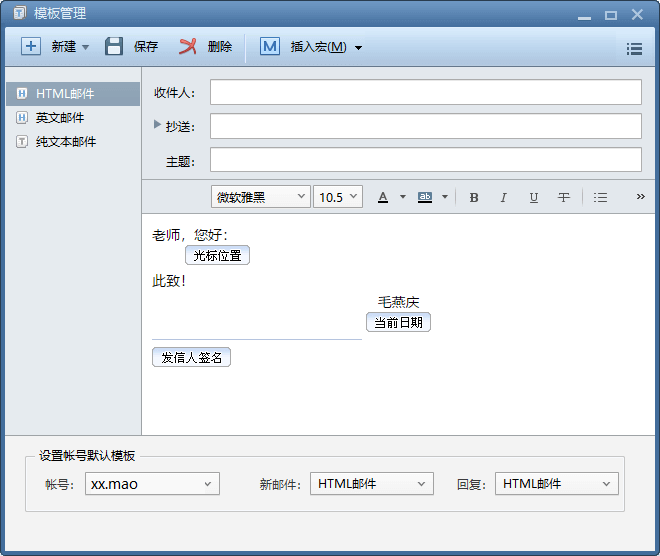Expand the 抄送 (CC) disclosure triangle
The height and width of the screenshot is (556, 660).
coord(157,125)
